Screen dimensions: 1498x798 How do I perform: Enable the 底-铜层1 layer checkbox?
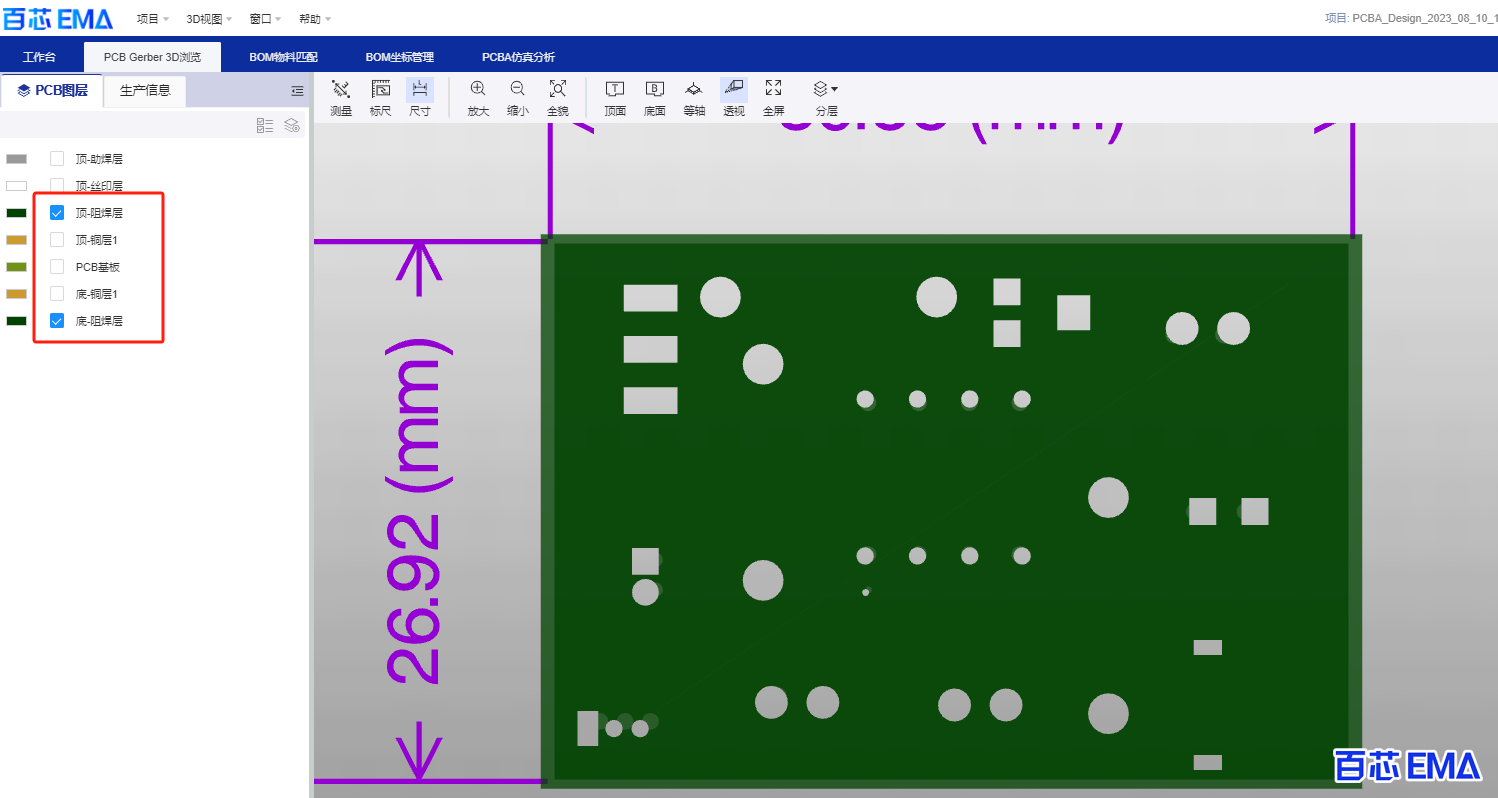point(57,293)
